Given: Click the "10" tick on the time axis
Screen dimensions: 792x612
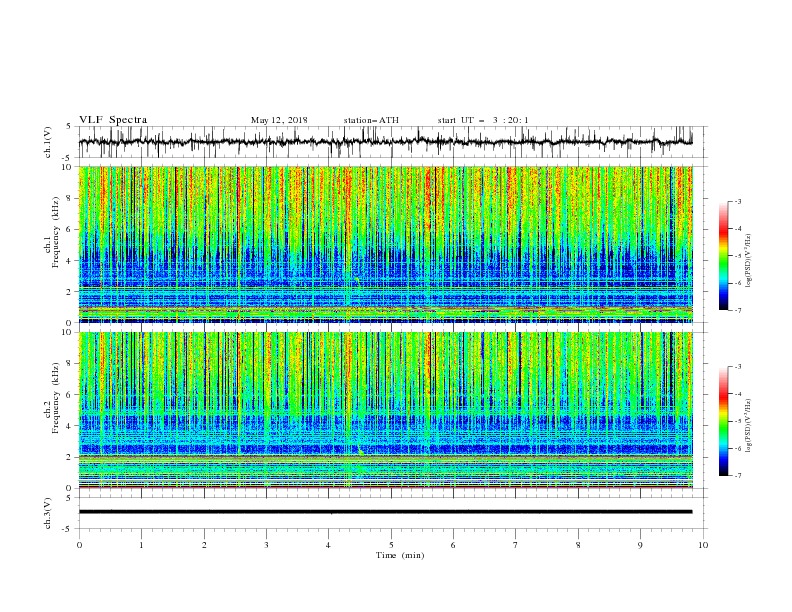Looking at the screenshot, I should point(703,545).
